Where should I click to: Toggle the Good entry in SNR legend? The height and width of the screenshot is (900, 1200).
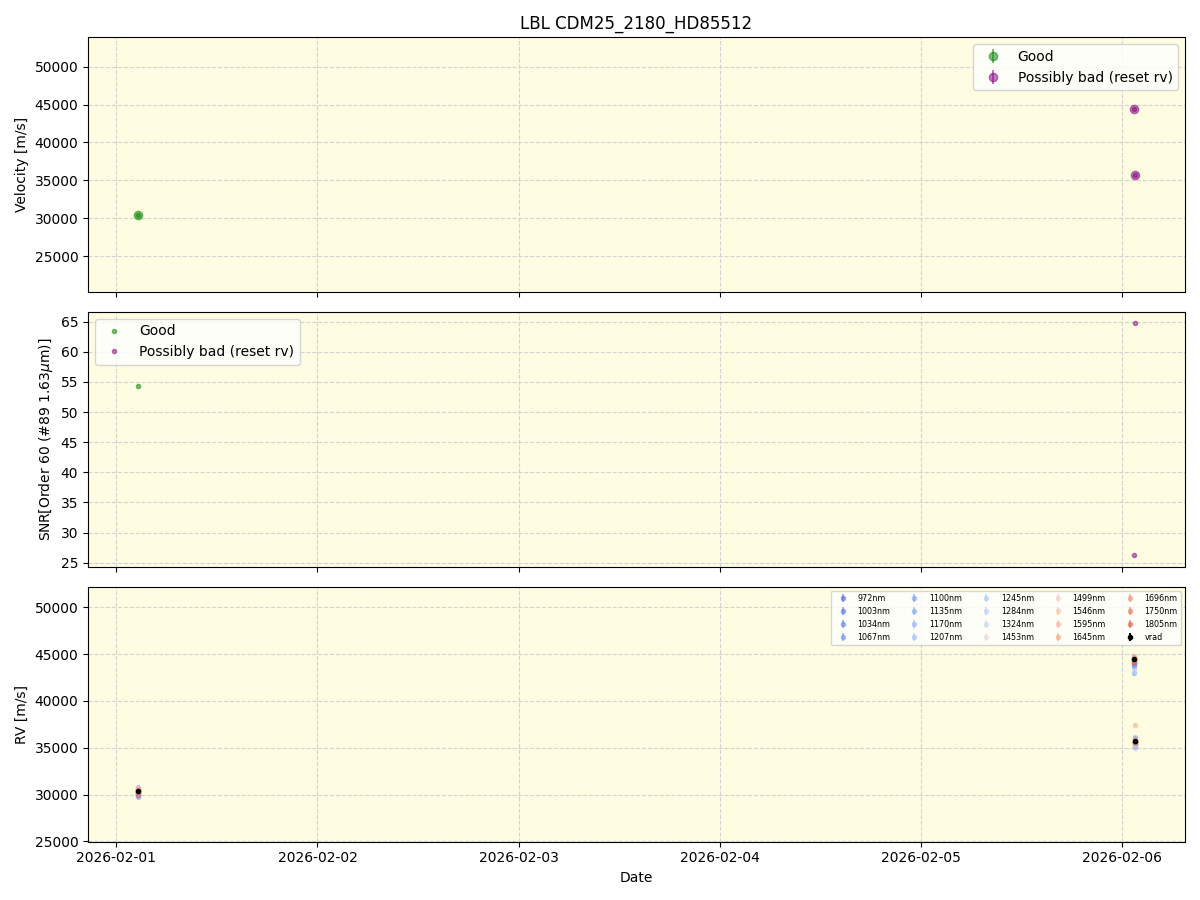pyautogui.click(x=116, y=329)
